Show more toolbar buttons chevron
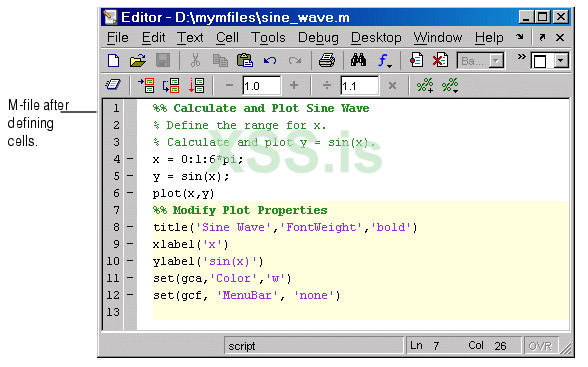This screenshot has width=588, height=367. coord(521,57)
